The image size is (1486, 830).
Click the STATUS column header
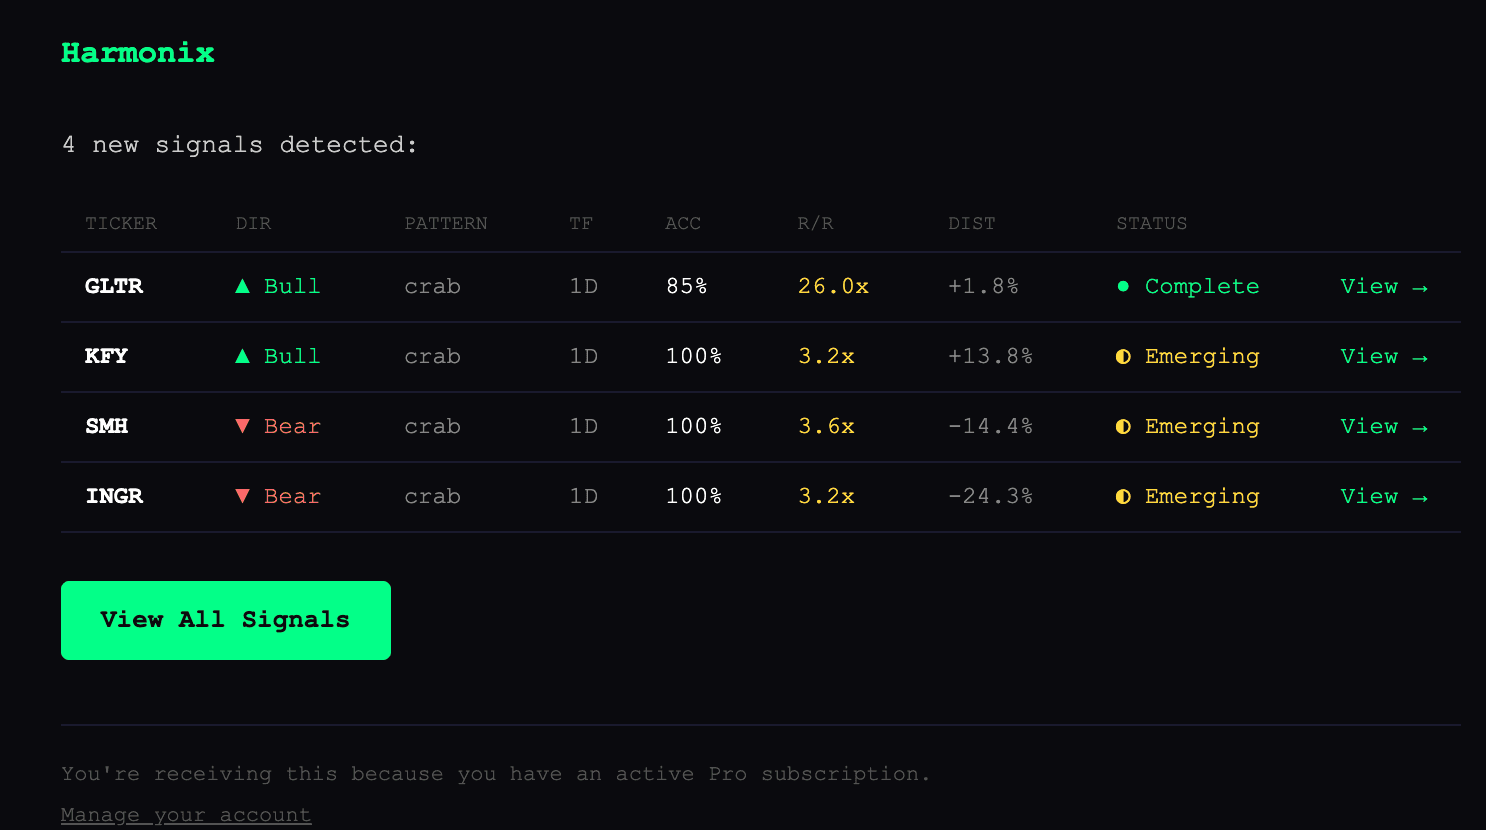click(1152, 223)
